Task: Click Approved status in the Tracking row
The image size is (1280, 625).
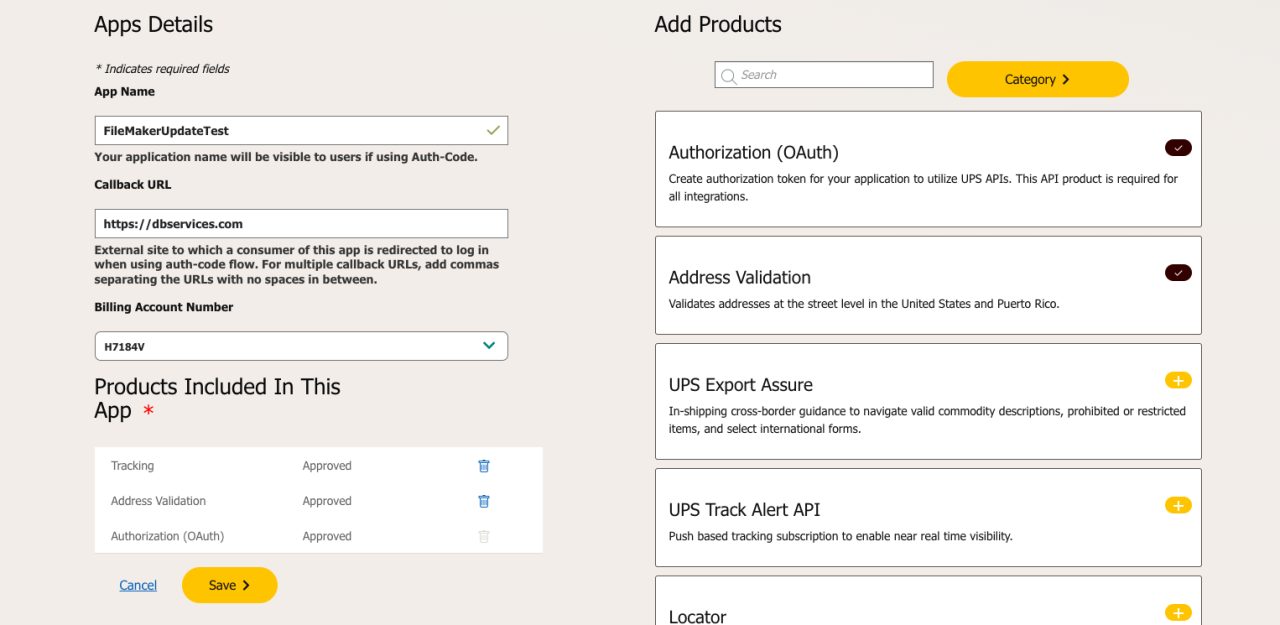Action: (x=327, y=466)
